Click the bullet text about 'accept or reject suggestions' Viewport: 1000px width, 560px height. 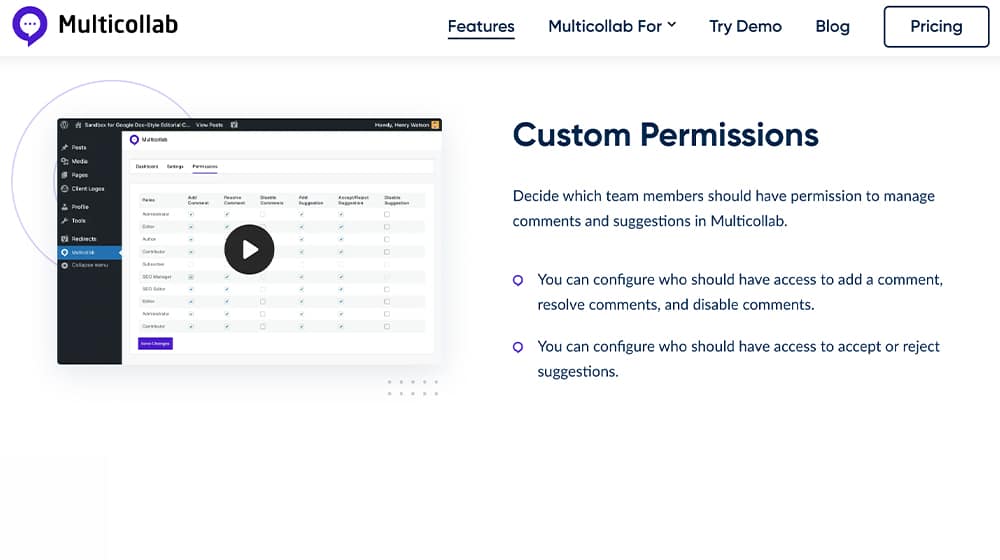tap(739, 359)
